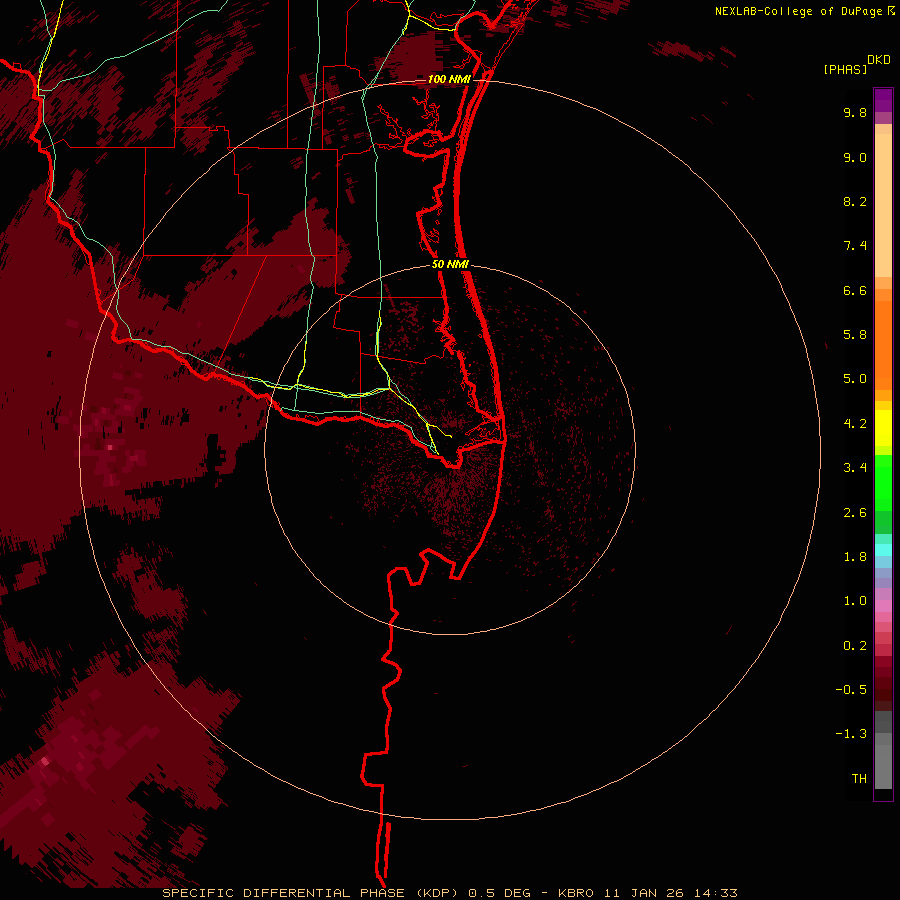Click the 1.8 color scale label
Image resolution: width=900 pixels, height=900 pixels.
pyautogui.click(x=855, y=557)
